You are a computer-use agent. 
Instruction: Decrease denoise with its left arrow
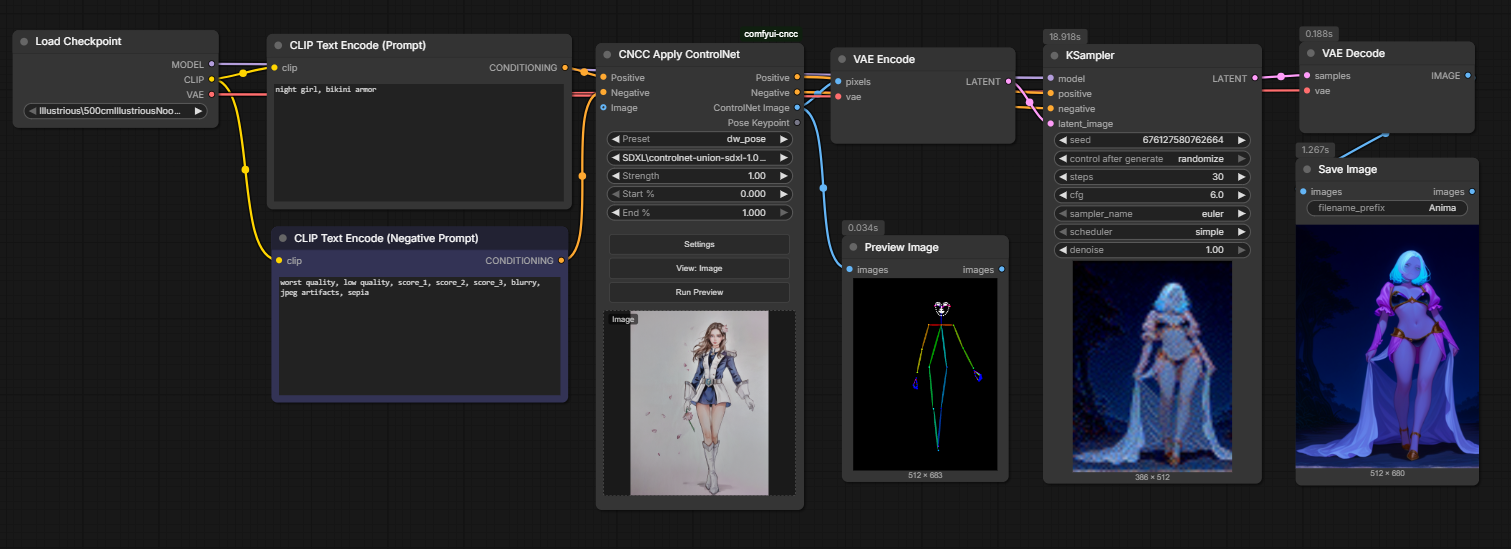click(1063, 250)
